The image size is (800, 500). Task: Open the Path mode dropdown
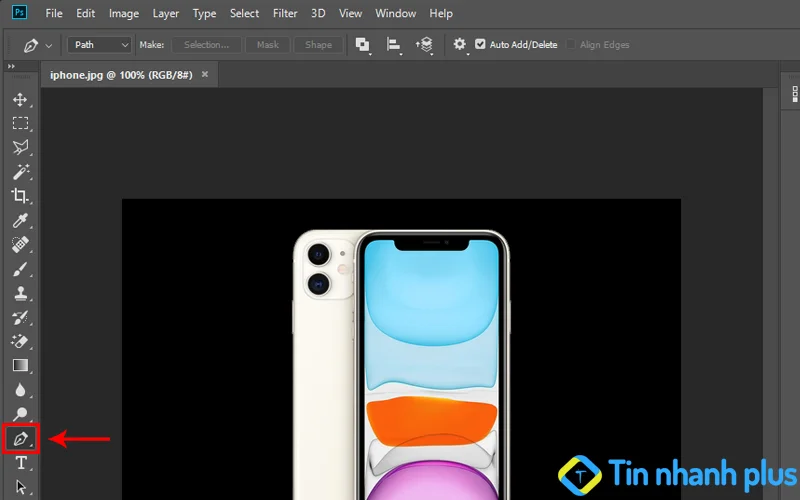click(101, 45)
